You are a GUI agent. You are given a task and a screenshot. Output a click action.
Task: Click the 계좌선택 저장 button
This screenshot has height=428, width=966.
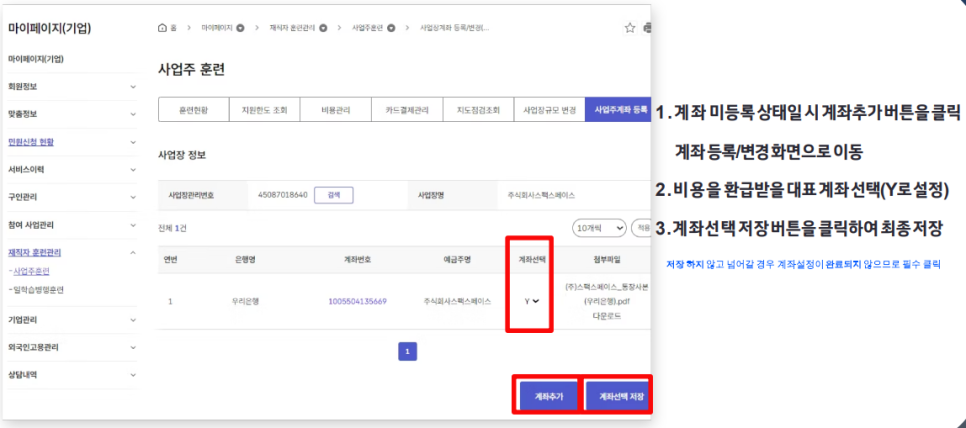click(618, 395)
